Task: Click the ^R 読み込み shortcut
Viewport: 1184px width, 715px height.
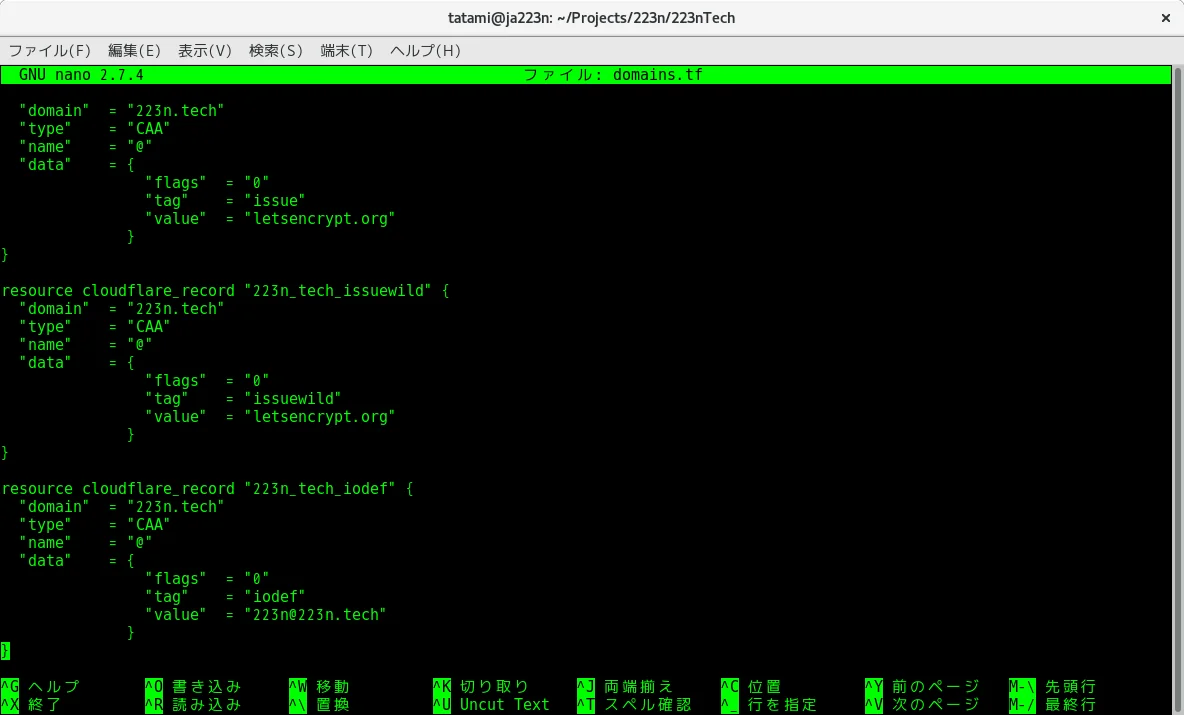Action: coord(193,704)
